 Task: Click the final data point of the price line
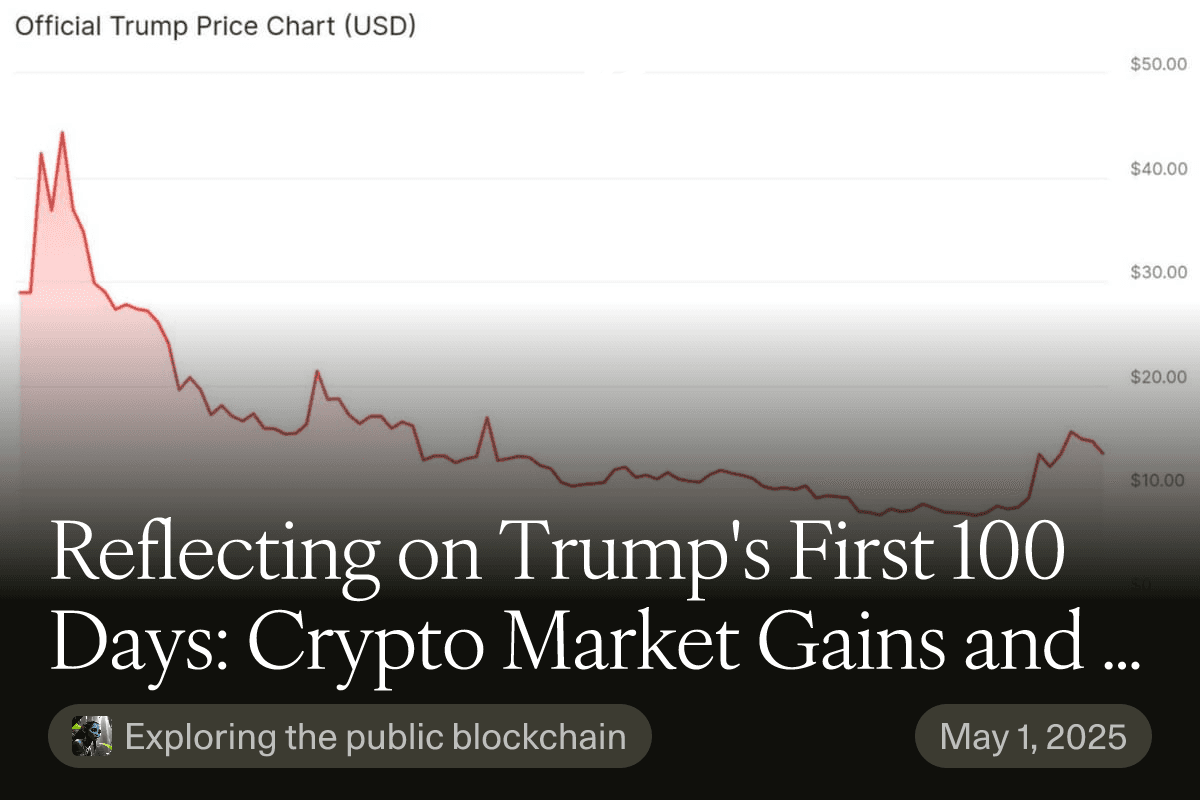[1103, 454]
